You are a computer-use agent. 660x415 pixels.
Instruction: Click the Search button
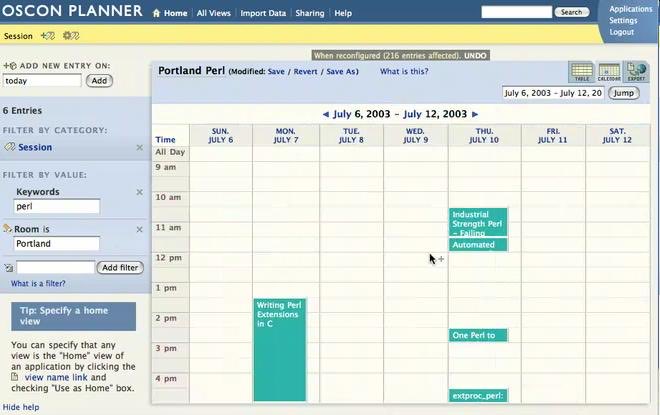(x=571, y=12)
